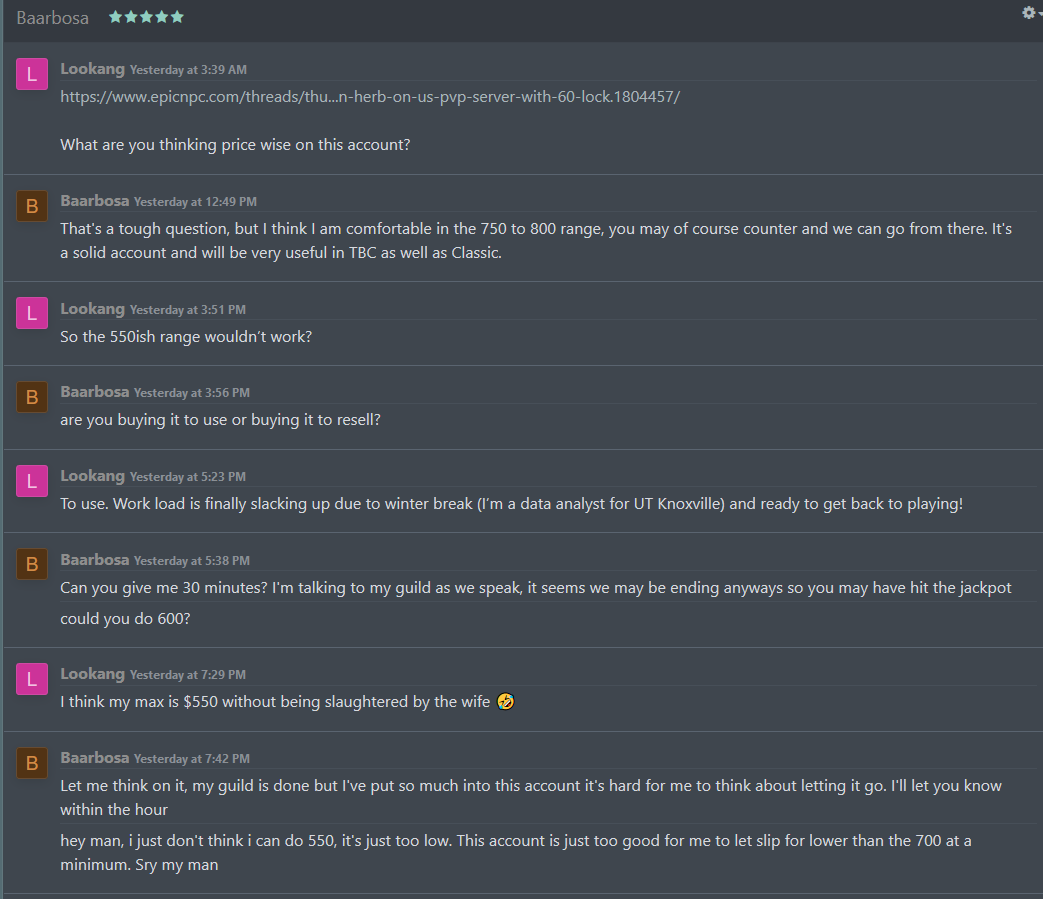
Task: Click Baarbosa's avatar on the 7:42 PM message
Action: [x=32, y=763]
